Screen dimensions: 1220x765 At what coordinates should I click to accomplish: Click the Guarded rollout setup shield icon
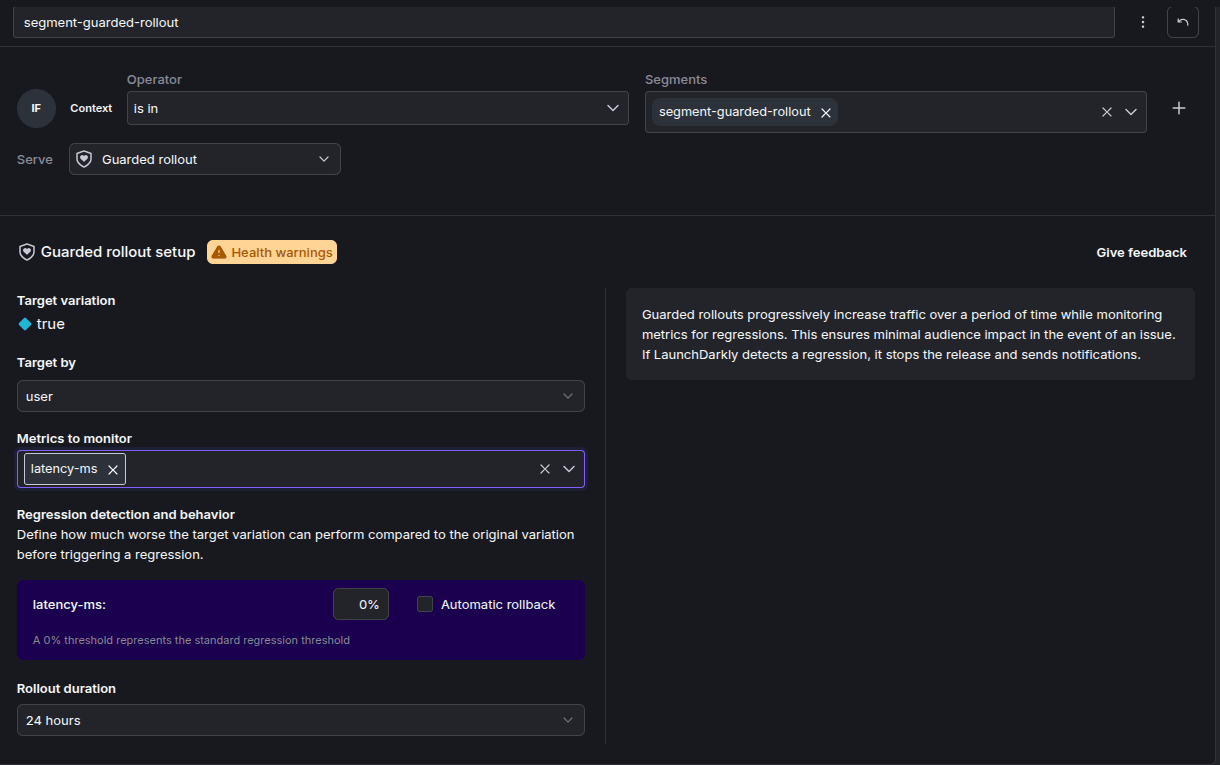(27, 252)
